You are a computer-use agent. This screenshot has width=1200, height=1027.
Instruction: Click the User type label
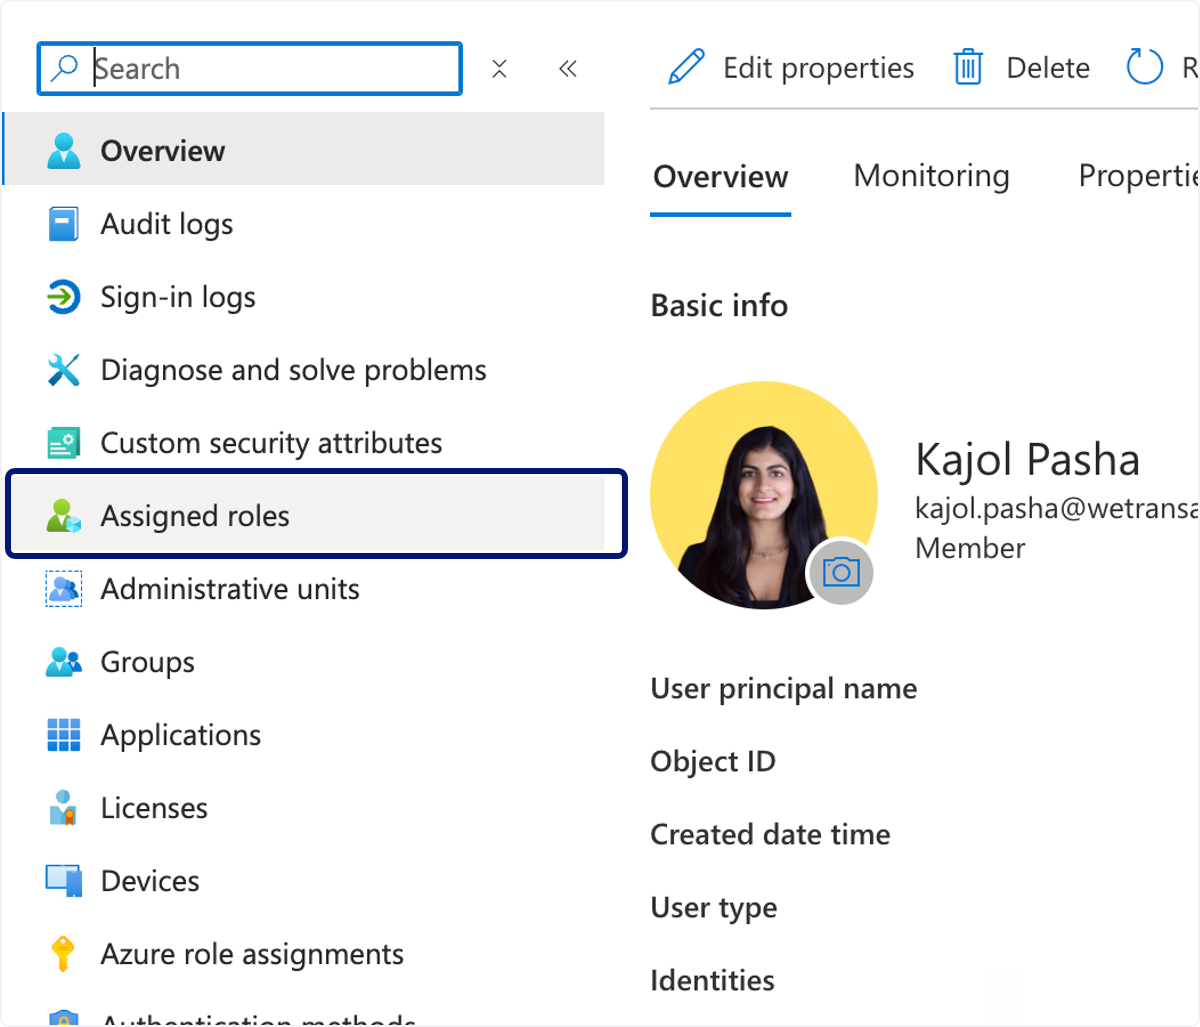713,908
